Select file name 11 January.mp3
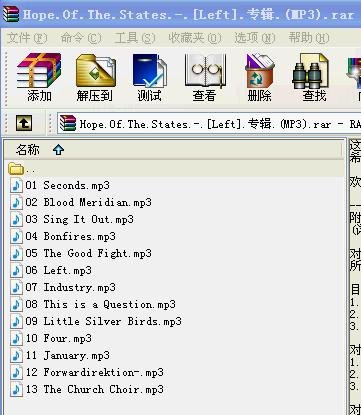The image size is (361, 415). [x=68, y=355]
